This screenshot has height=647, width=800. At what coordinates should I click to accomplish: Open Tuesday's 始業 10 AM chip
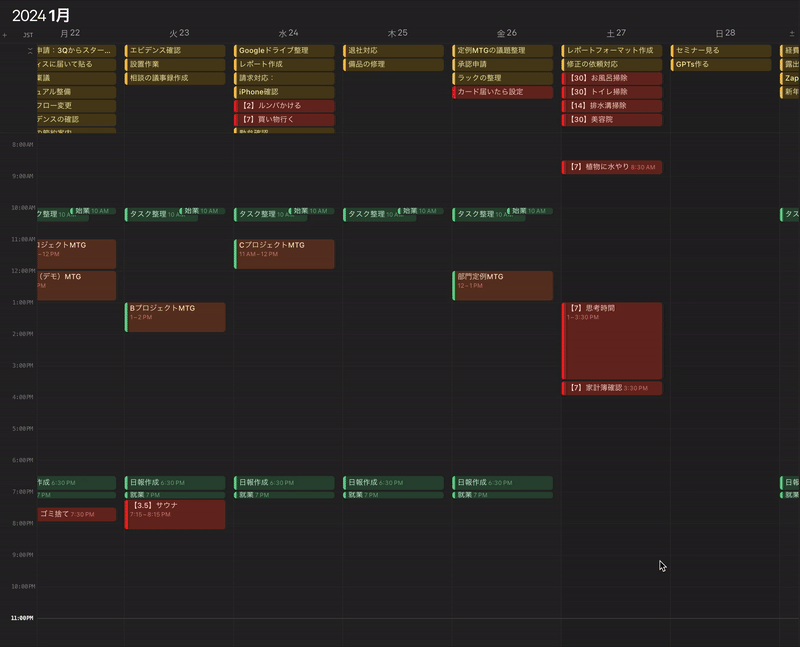pyautogui.click(x=202, y=211)
